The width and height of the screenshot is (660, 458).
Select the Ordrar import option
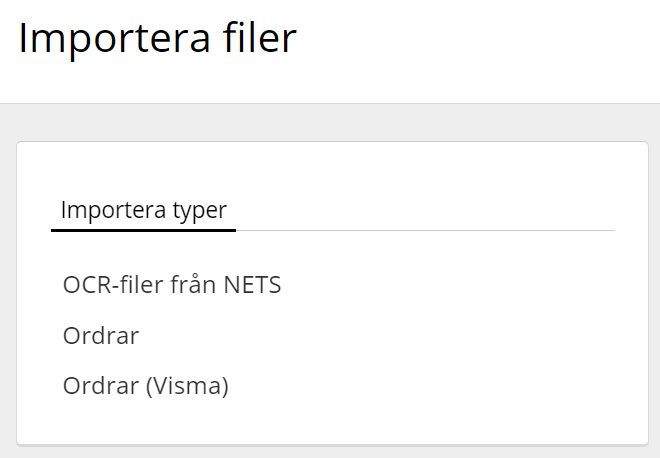pos(100,336)
